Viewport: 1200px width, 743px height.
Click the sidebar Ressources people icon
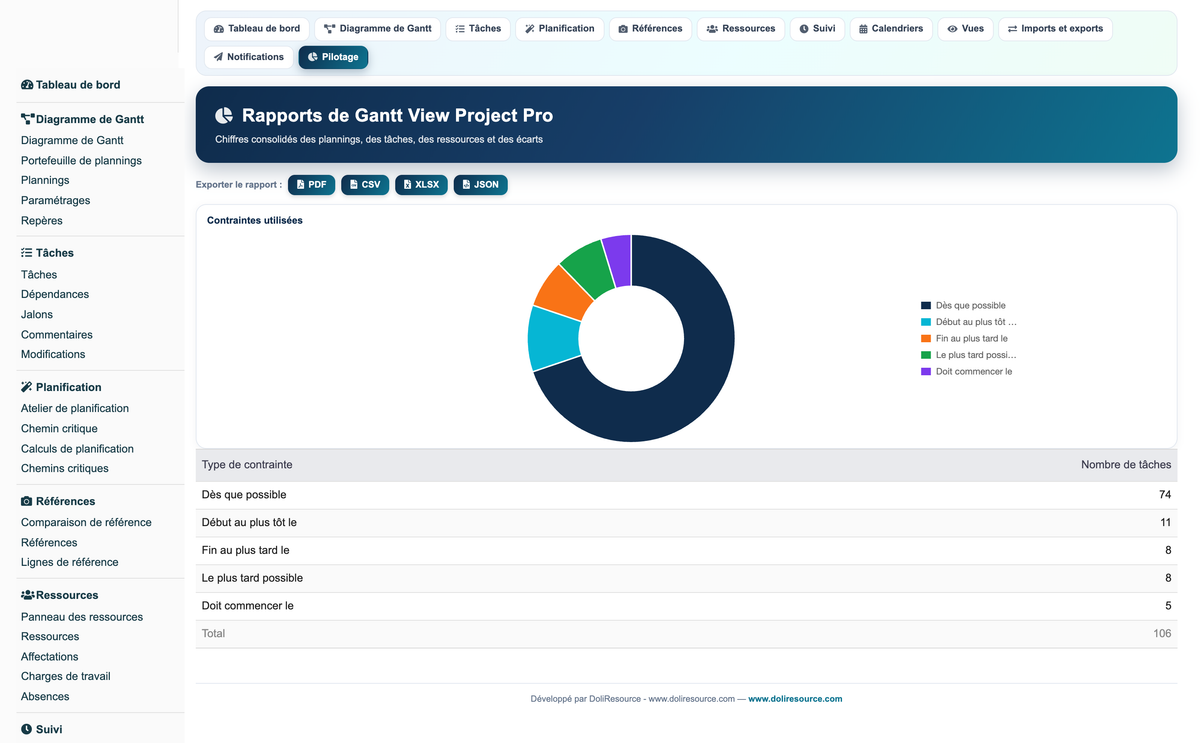coord(28,595)
